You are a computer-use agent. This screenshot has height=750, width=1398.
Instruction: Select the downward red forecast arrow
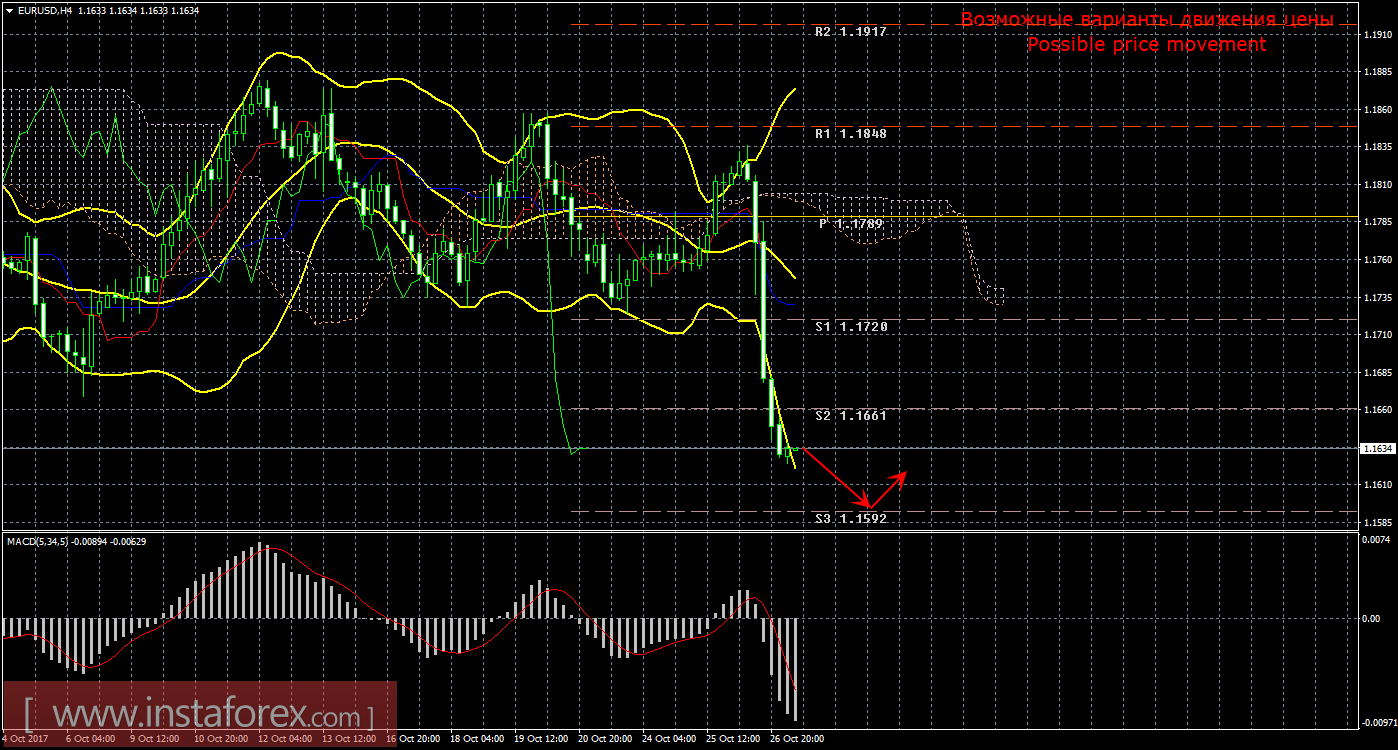pyautogui.click(x=835, y=477)
